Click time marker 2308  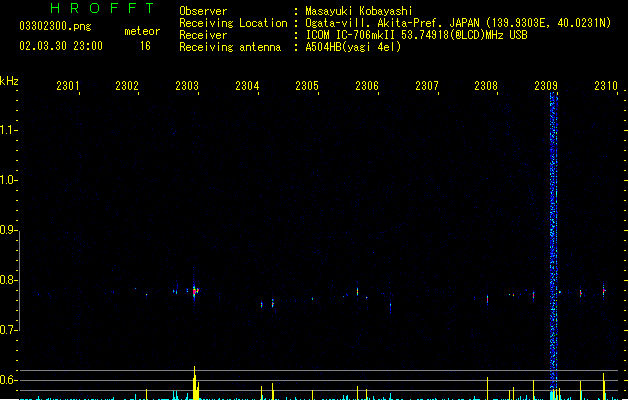pyautogui.click(x=486, y=86)
